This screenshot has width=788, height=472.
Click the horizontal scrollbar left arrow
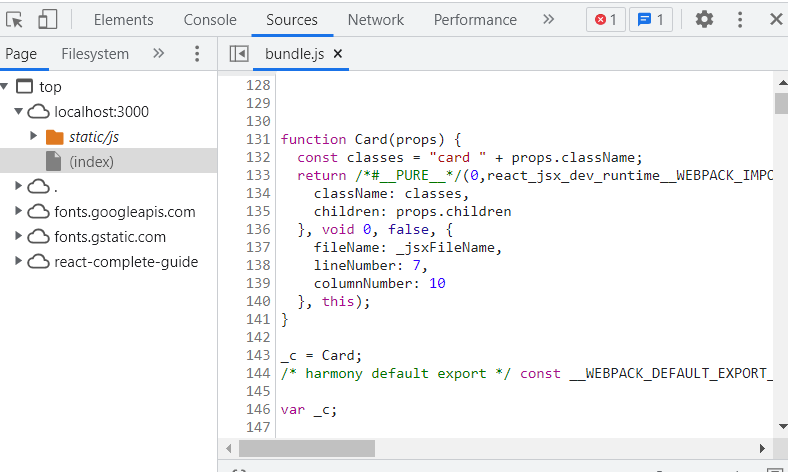229,448
